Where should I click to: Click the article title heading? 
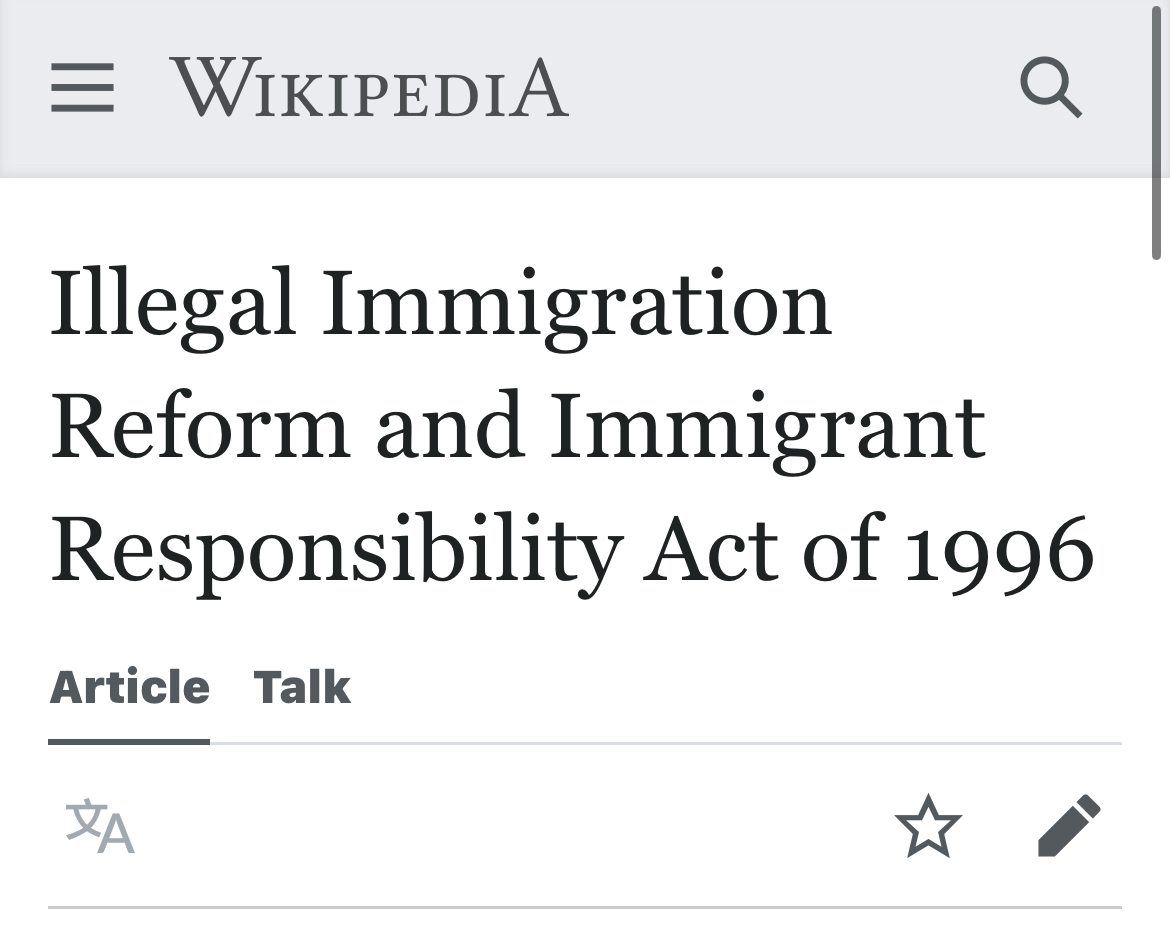570,426
